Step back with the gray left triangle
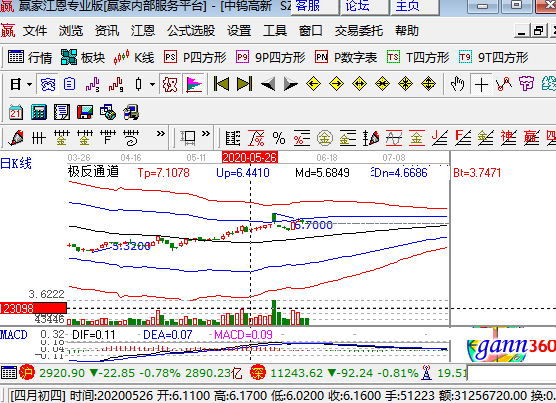The width and height of the screenshot is (556, 403). [x=268, y=84]
